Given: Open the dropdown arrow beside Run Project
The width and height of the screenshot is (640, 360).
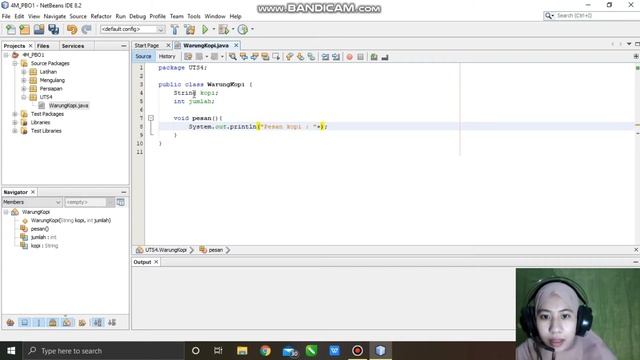Looking at the screenshot, I should (x=213, y=29).
